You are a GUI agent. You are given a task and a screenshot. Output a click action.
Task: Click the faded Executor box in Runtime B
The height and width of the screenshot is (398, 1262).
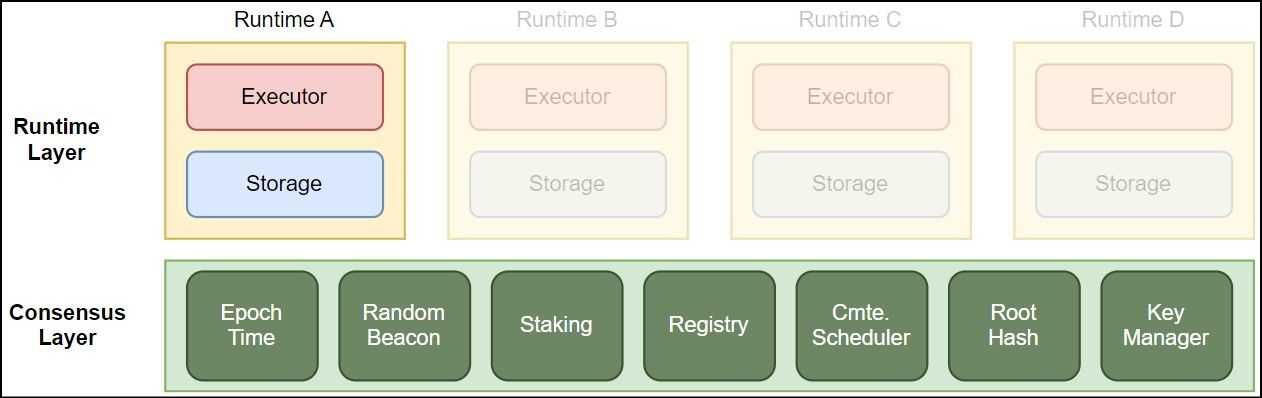tap(567, 97)
